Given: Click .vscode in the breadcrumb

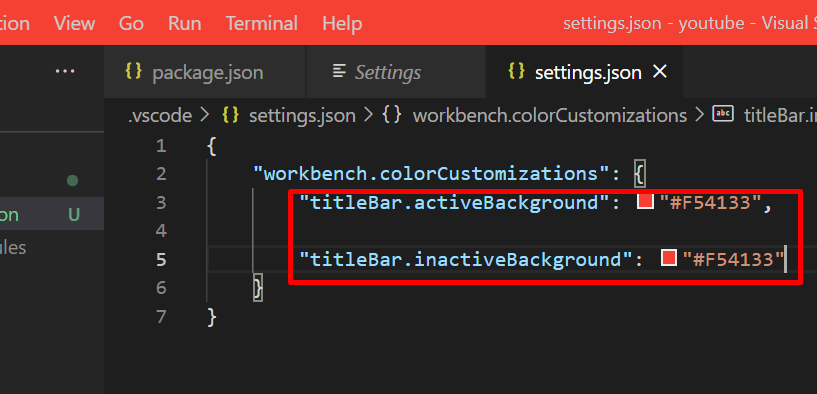Looking at the screenshot, I should point(160,116).
